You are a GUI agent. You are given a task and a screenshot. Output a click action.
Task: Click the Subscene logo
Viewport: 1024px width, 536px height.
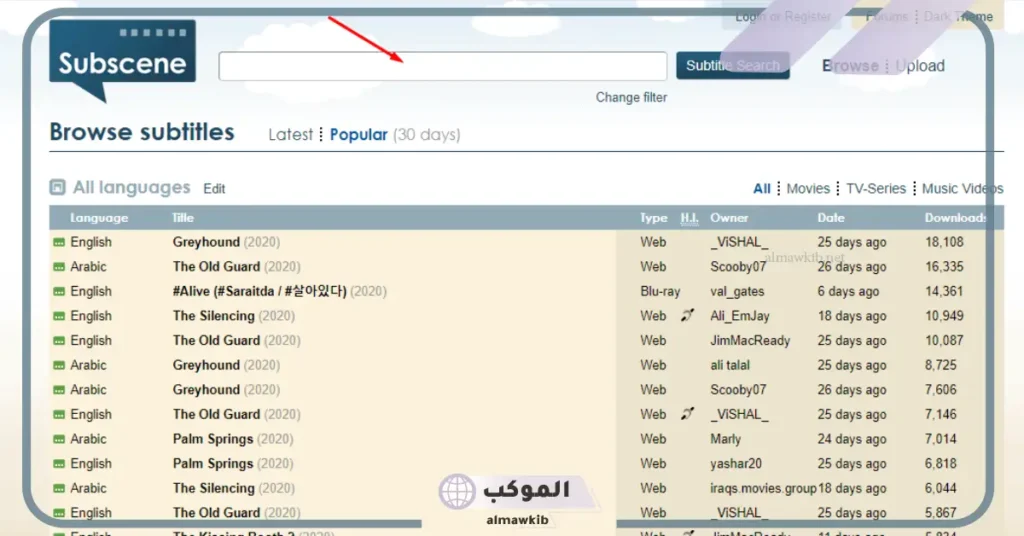(122, 60)
